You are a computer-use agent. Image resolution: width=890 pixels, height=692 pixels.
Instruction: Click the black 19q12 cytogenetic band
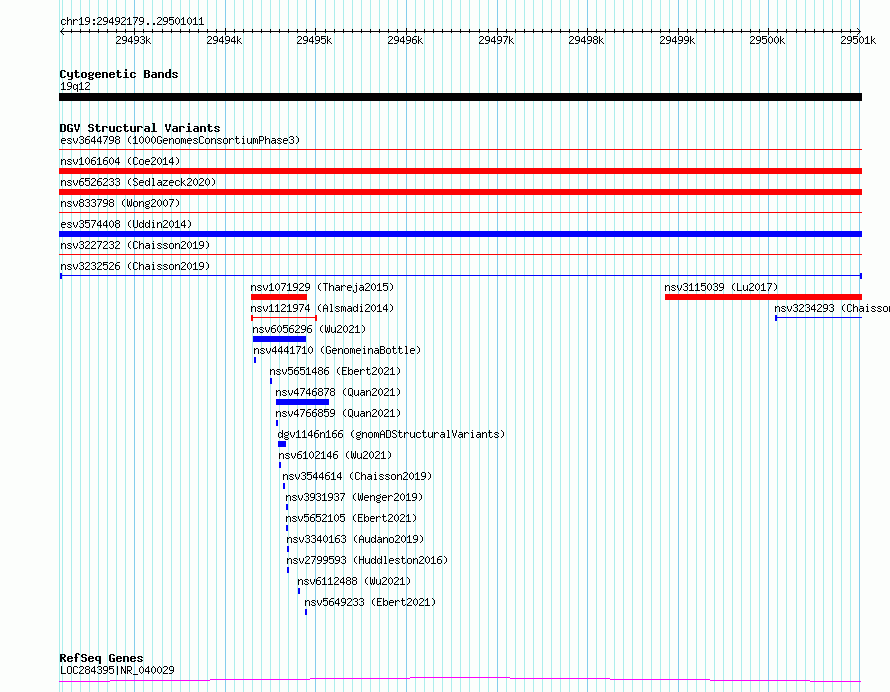click(x=460, y=97)
